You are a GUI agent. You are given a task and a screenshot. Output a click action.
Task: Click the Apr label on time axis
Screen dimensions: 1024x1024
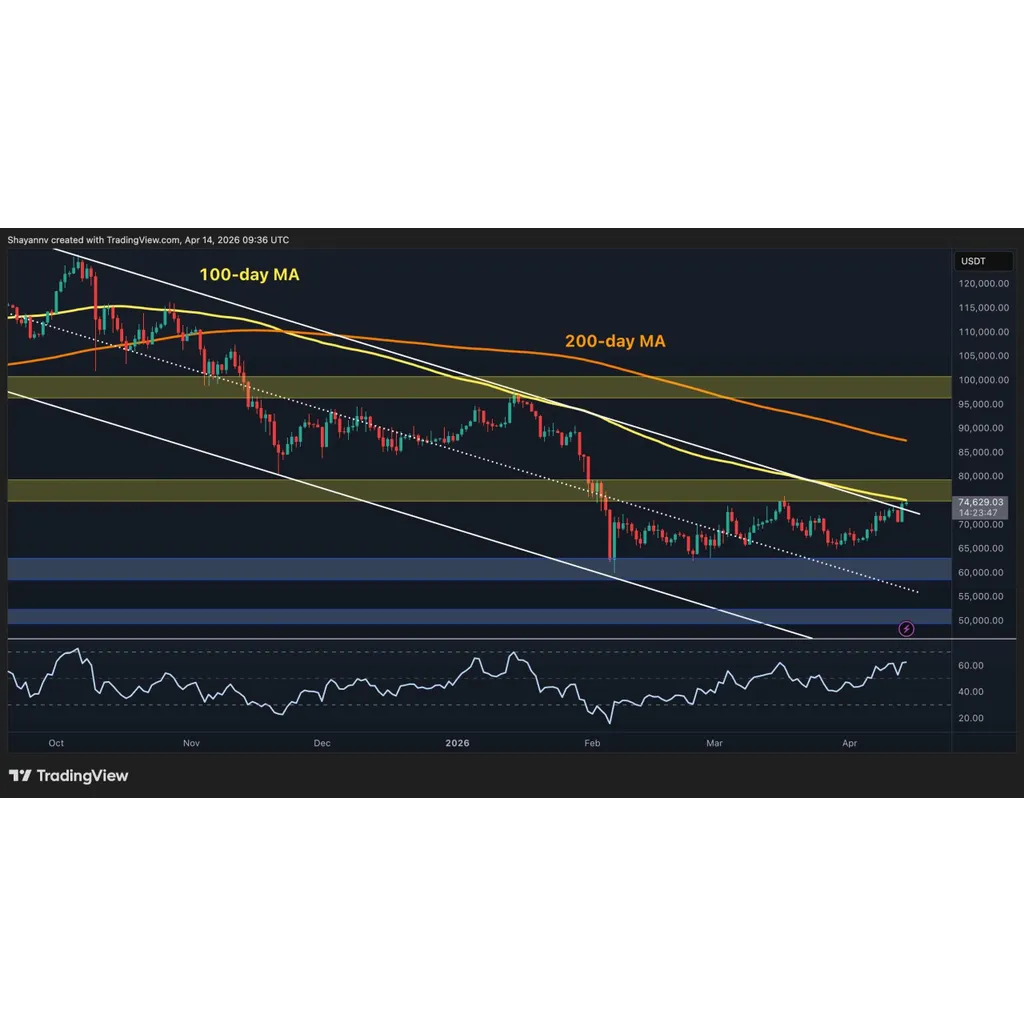849,743
